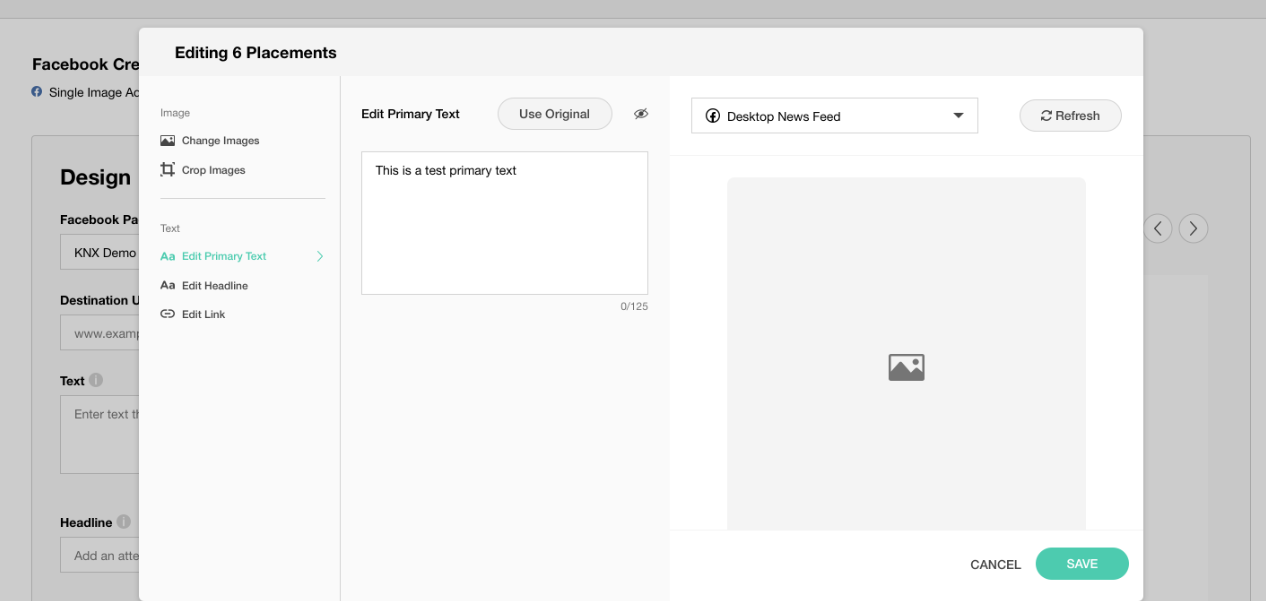The image size is (1266, 601).
Task: Click the green Save button
Action: click(1082, 564)
